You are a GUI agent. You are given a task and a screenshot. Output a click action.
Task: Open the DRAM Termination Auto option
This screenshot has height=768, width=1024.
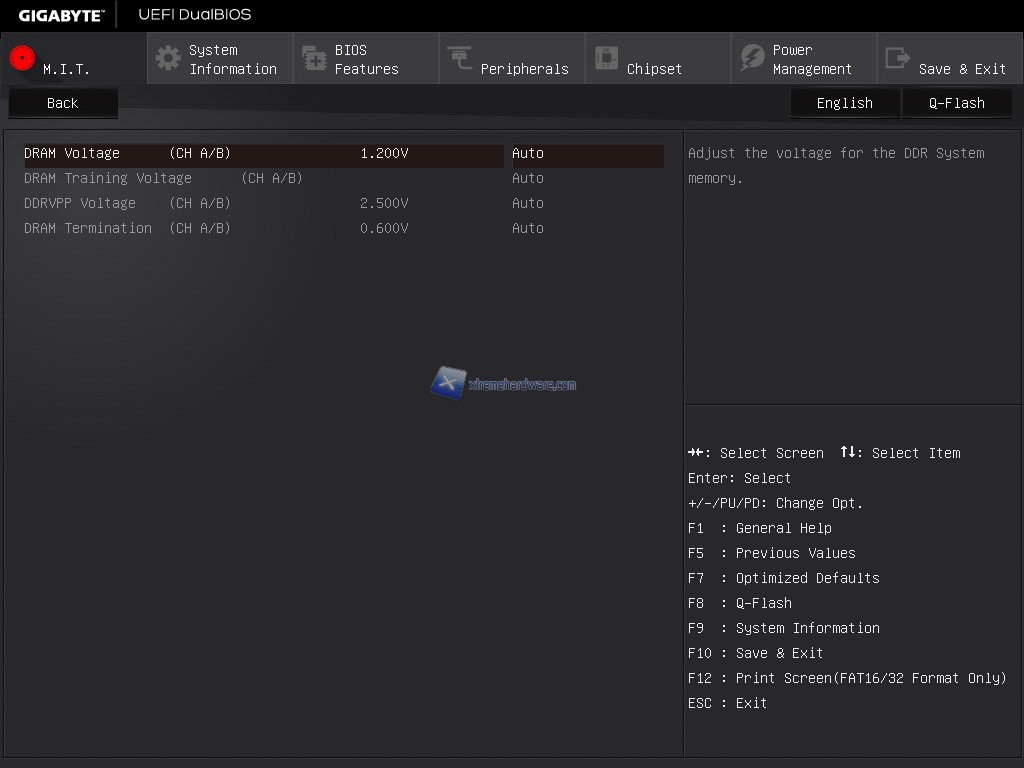coord(528,229)
